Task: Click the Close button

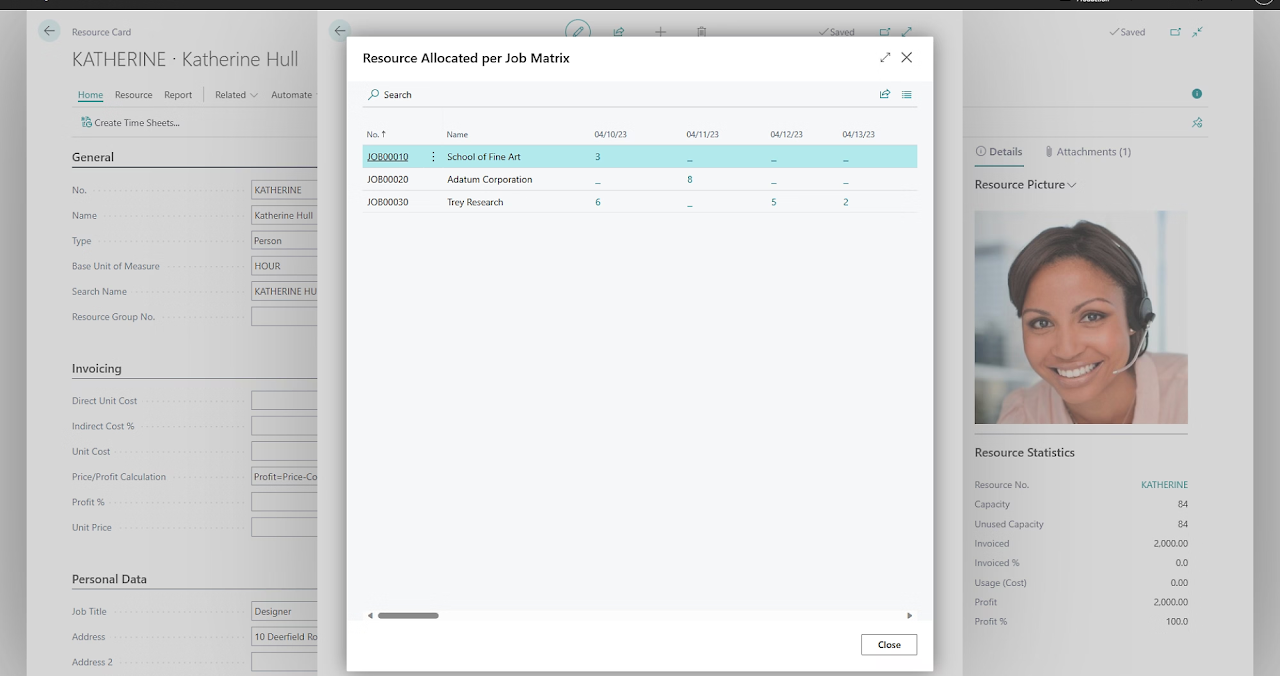Action: [889, 645]
